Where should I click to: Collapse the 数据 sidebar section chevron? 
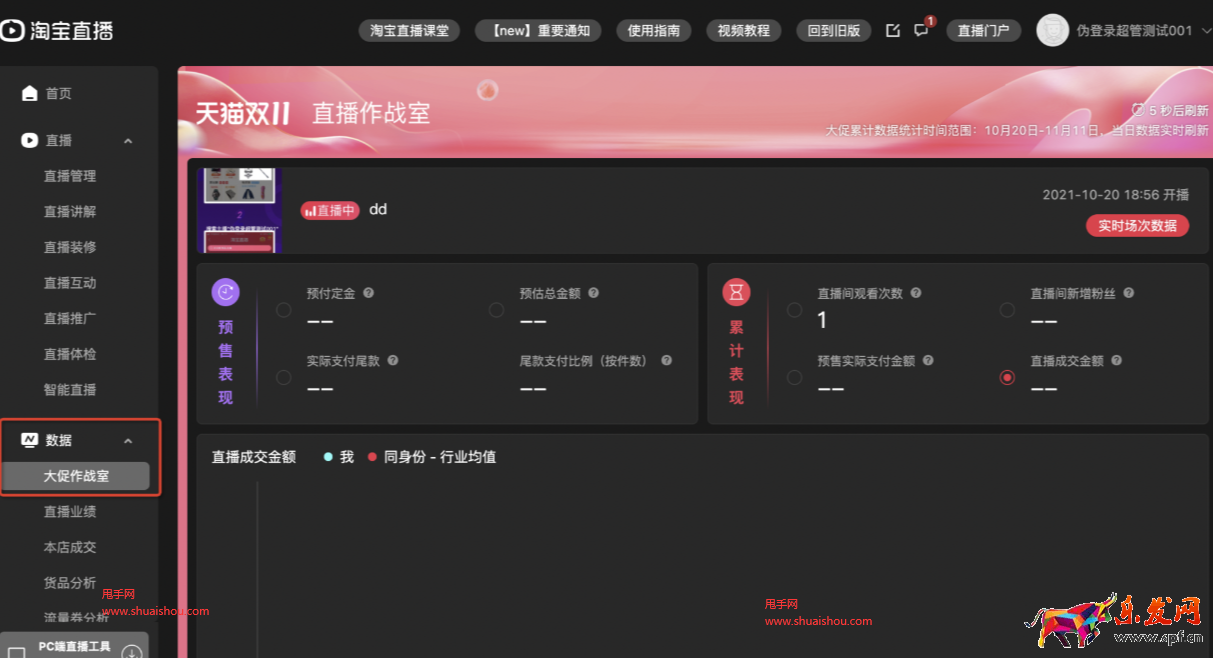click(128, 441)
